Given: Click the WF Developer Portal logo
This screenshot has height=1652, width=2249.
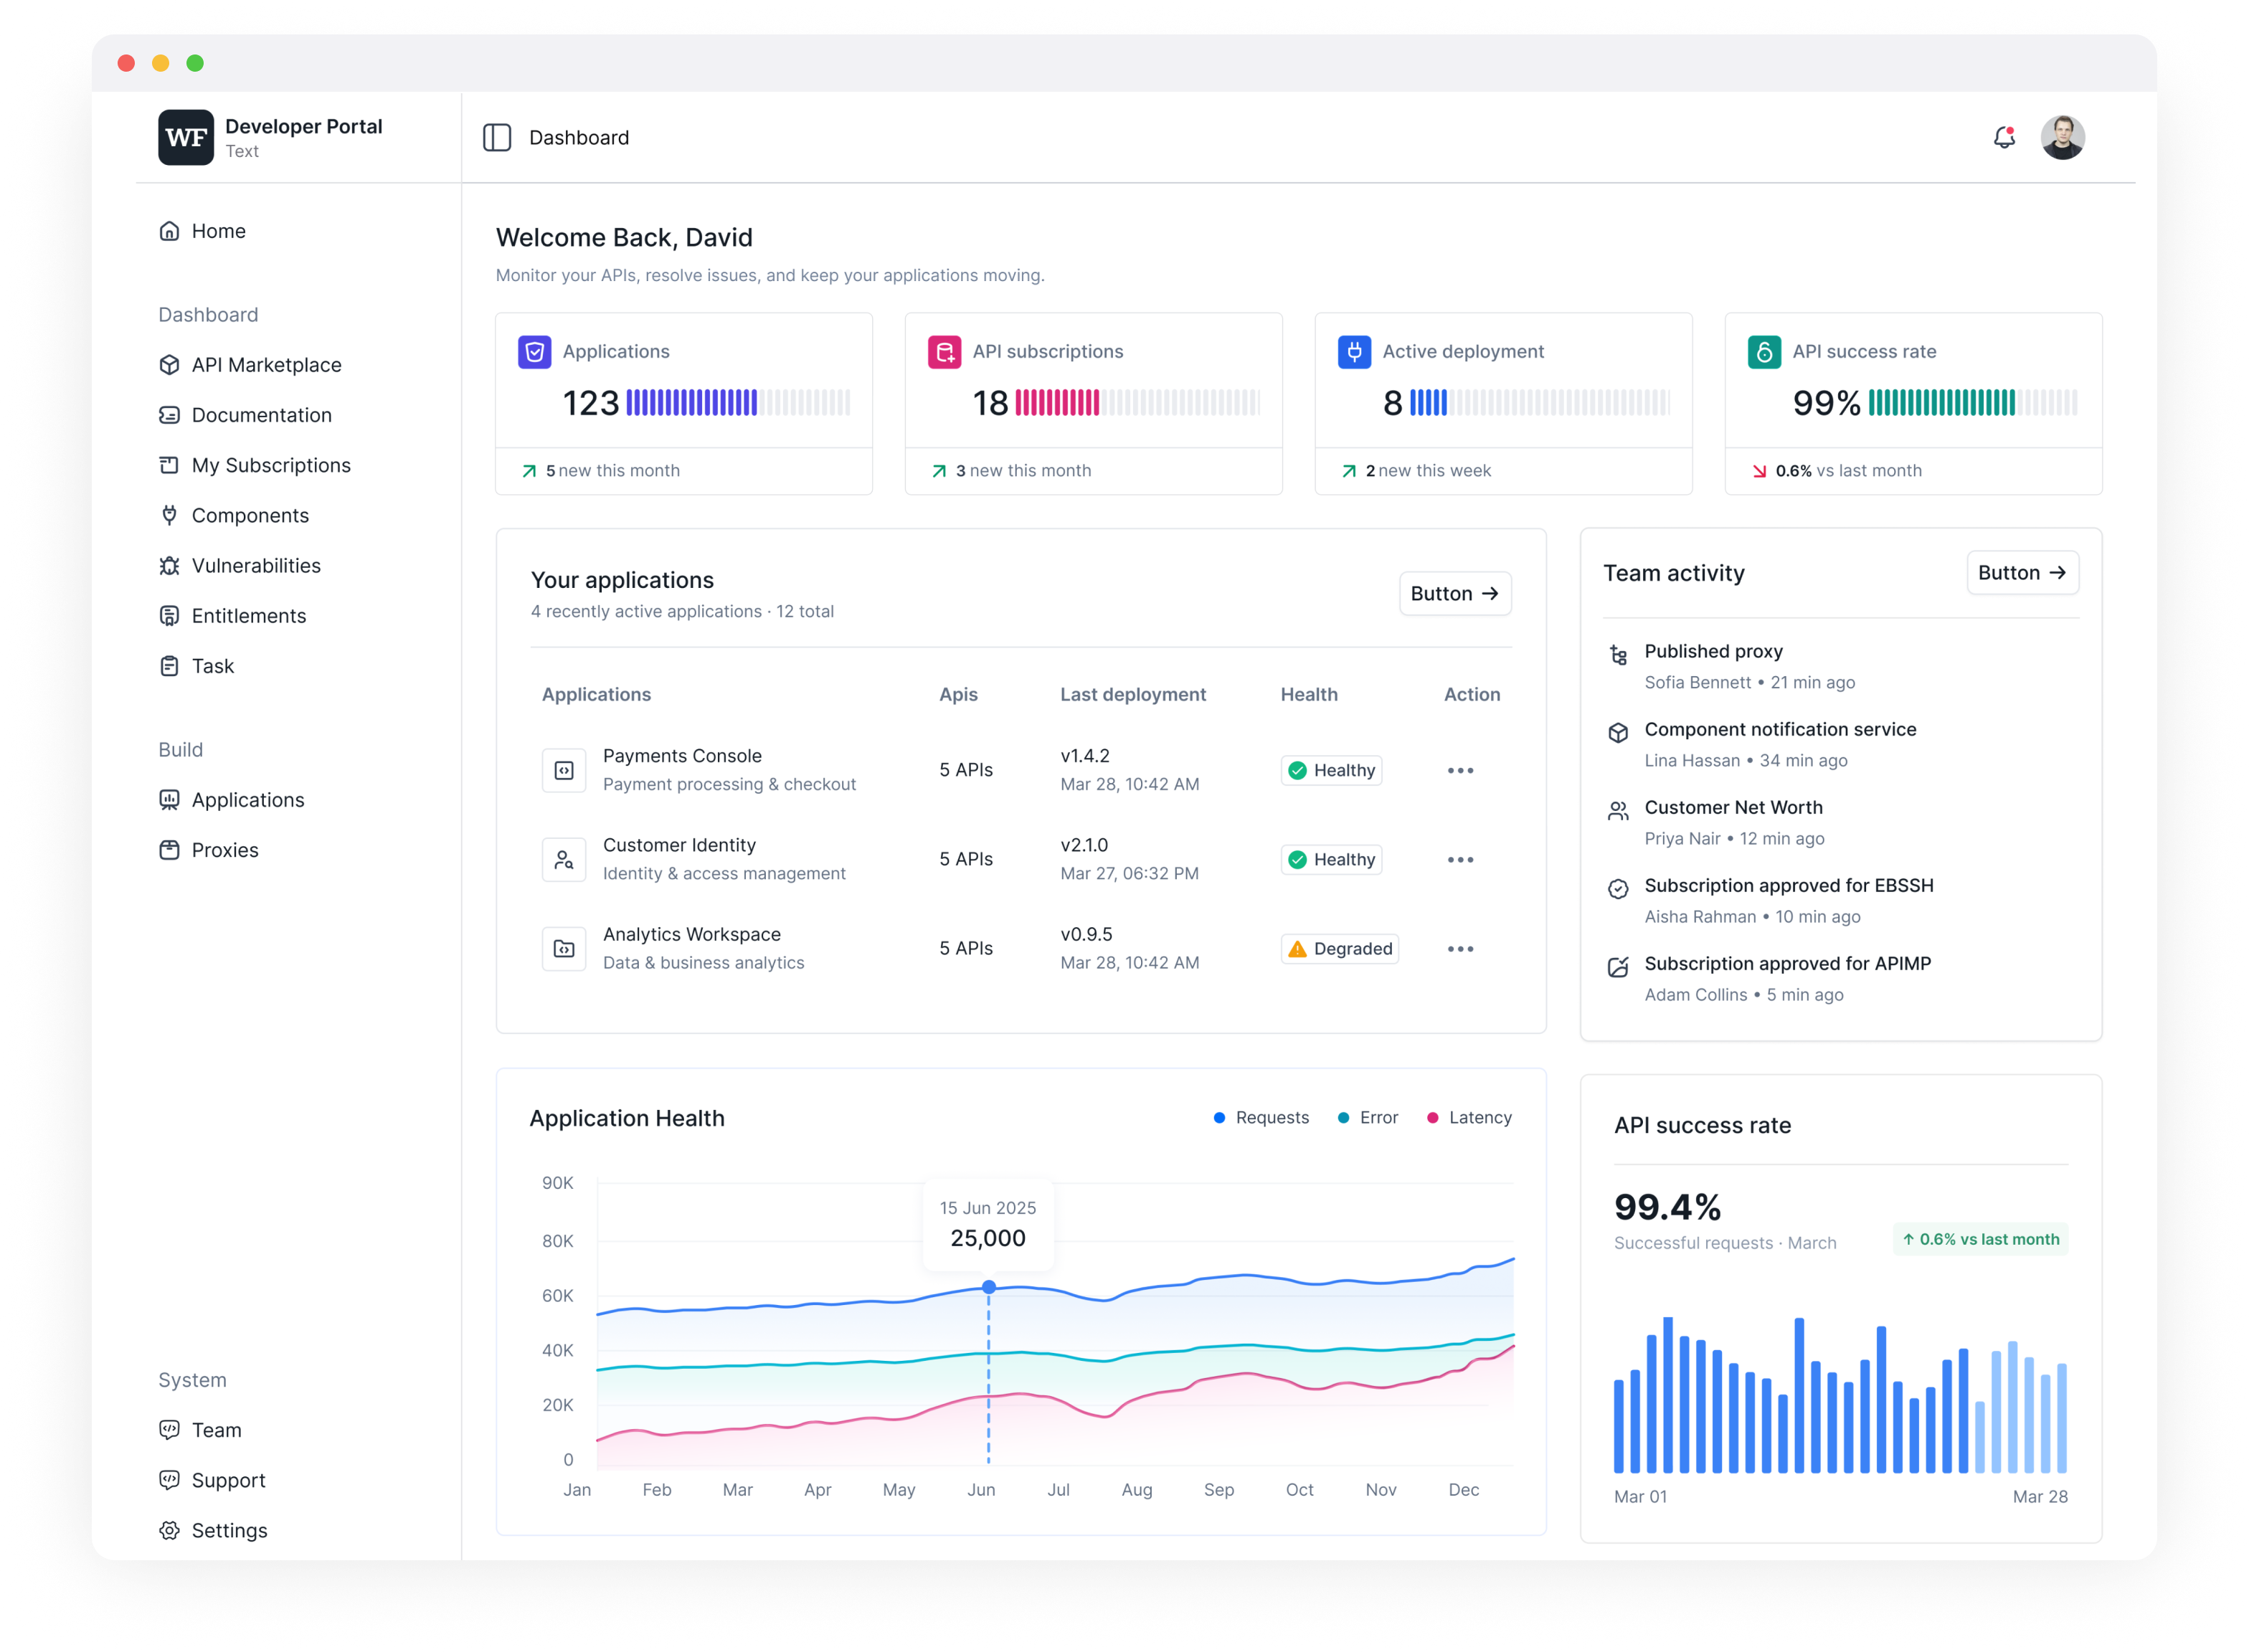Looking at the screenshot, I should click(x=186, y=137).
